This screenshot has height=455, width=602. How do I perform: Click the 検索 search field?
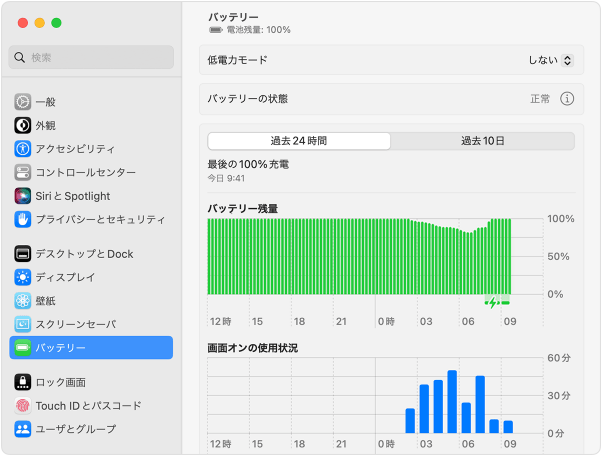[91, 58]
